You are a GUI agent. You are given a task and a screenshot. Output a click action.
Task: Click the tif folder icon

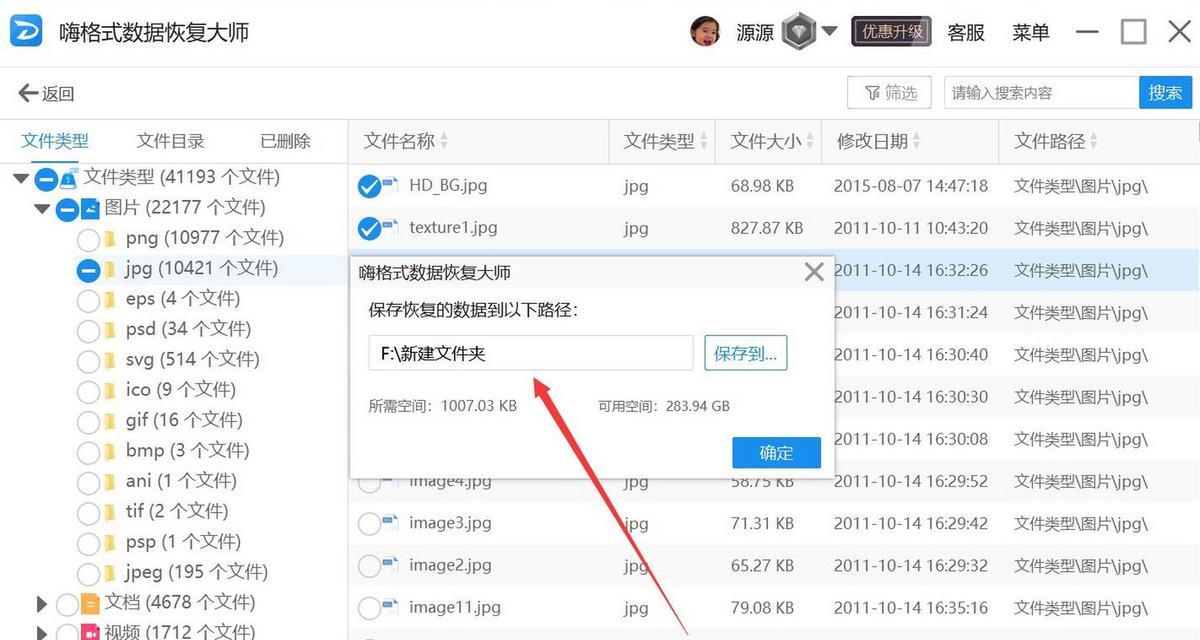[x=110, y=512]
